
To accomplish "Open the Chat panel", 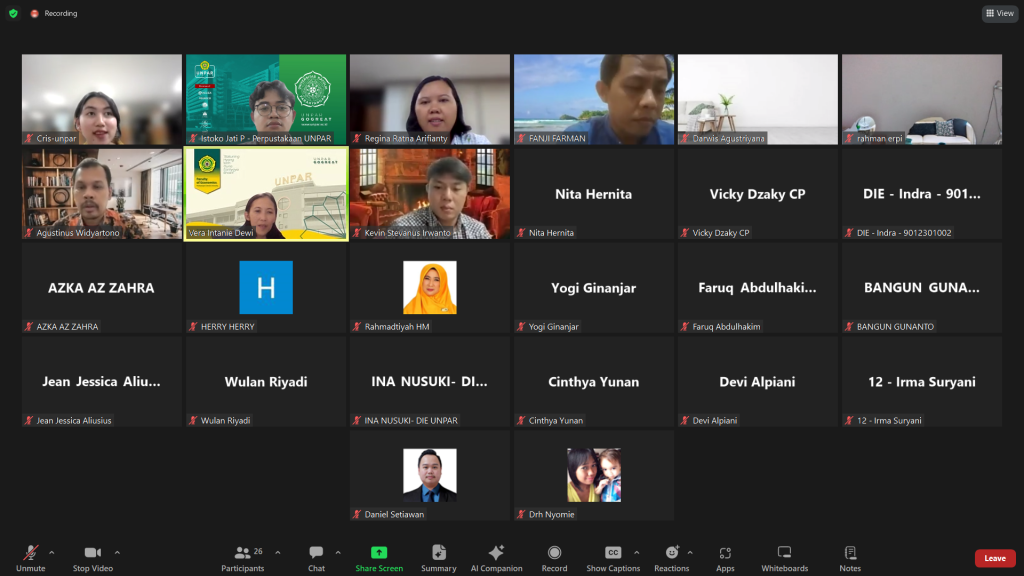I will (x=316, y=558).
